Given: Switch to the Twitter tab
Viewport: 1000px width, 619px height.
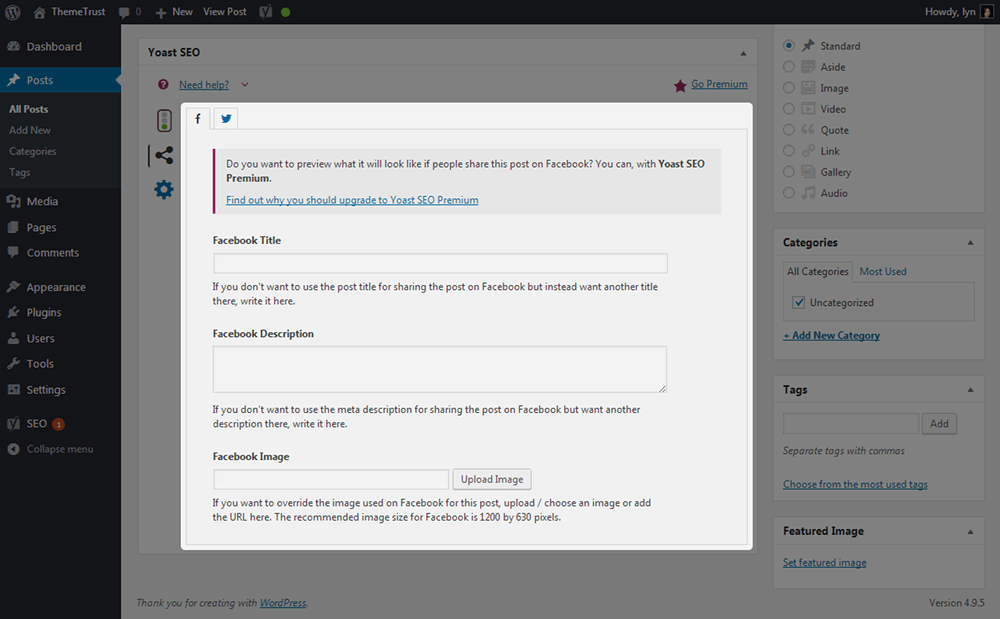Looking at the screenshot, I should pos(226,119).
